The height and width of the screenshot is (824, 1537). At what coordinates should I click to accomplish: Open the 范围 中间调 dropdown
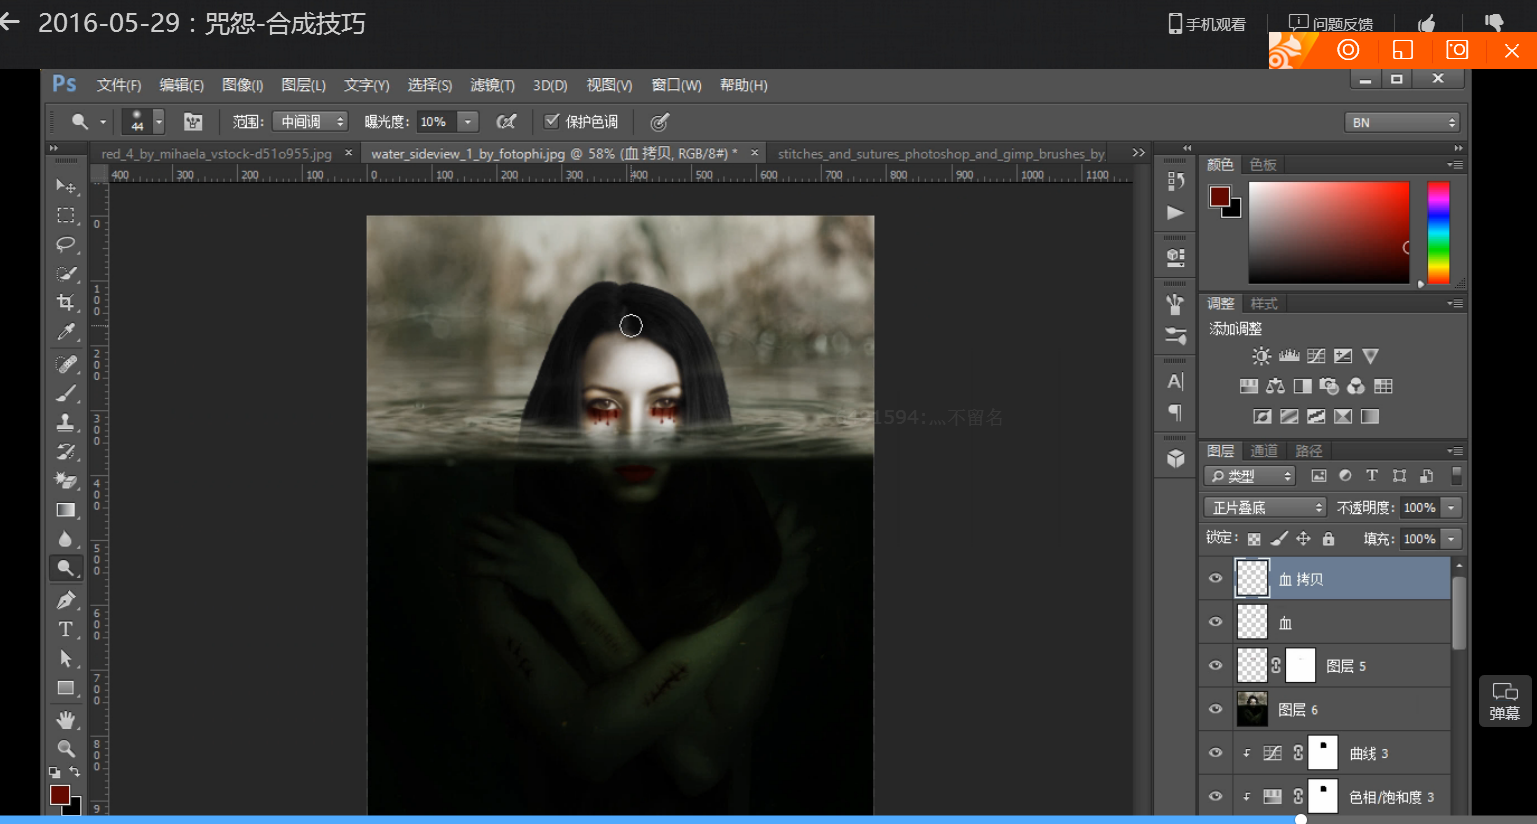pyautogui.click(x=311, y=122)
